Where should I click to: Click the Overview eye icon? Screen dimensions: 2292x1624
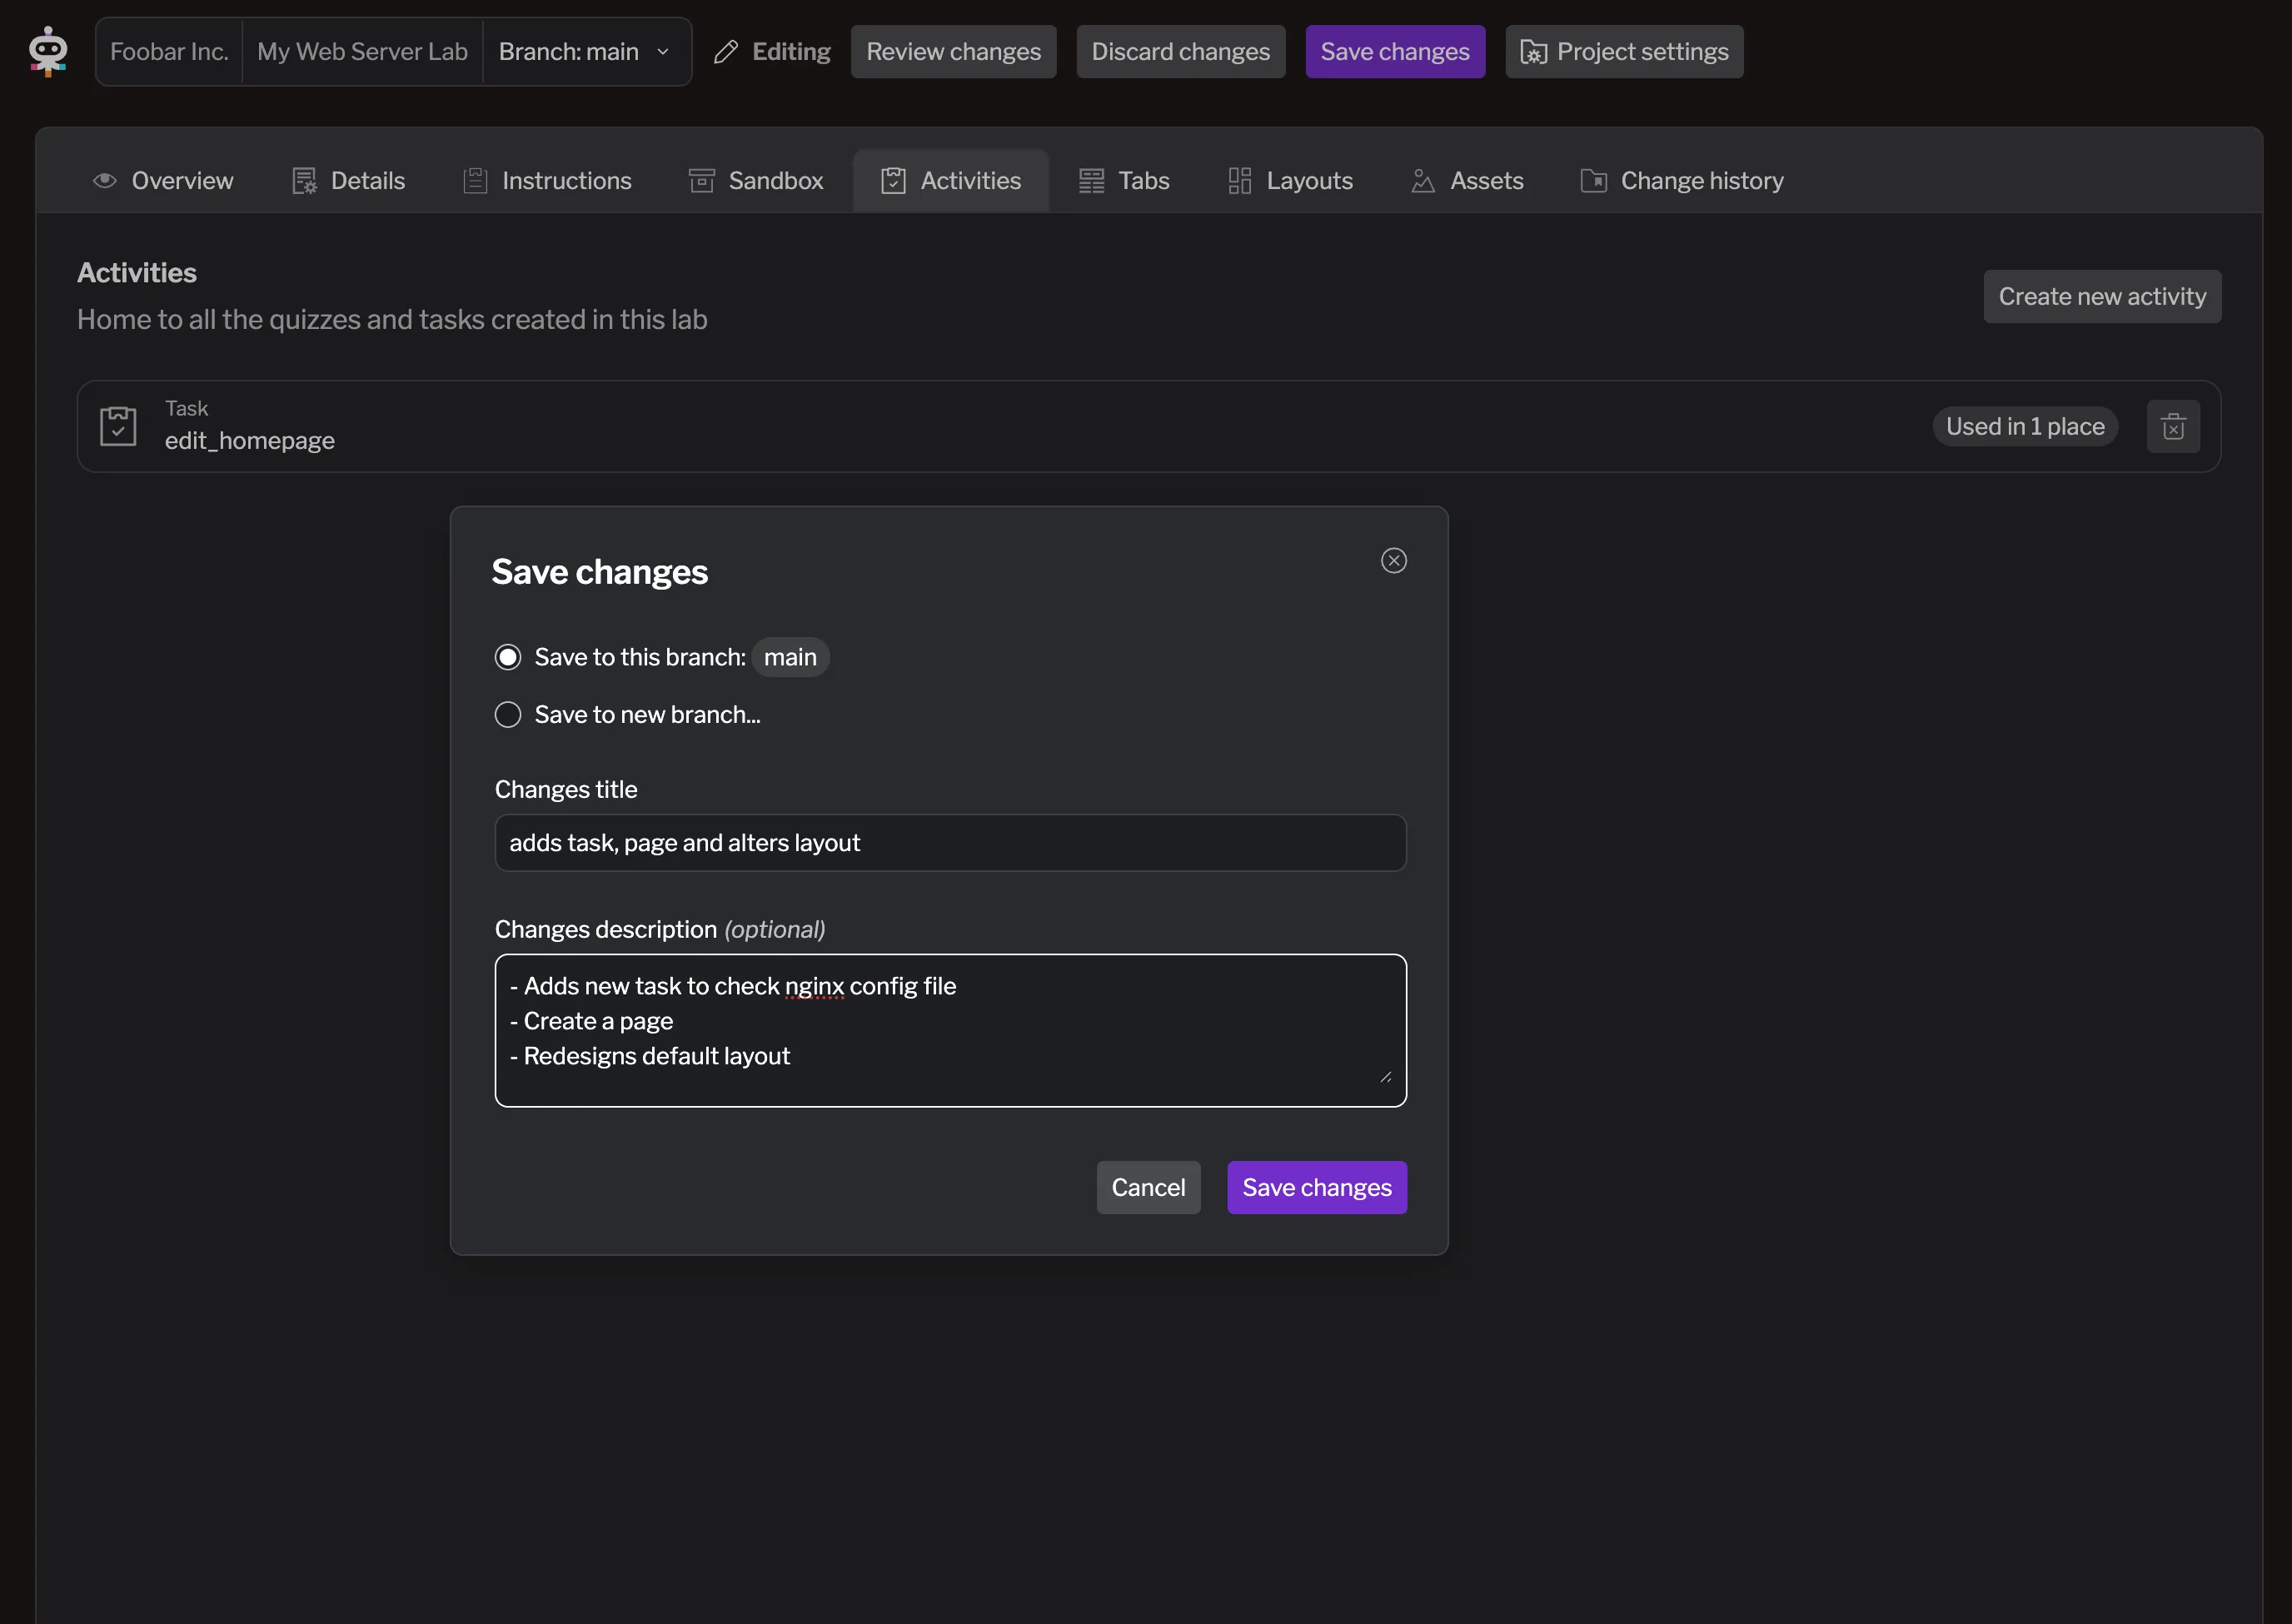pyautogui.click(x=105, y=181)
